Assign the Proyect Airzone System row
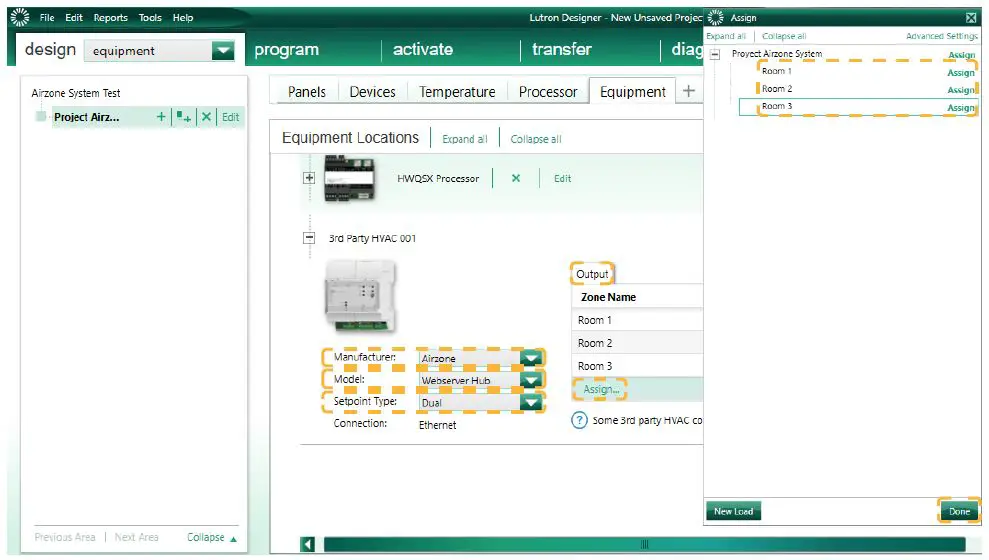The image size is (989, 560). click(961, 55)
